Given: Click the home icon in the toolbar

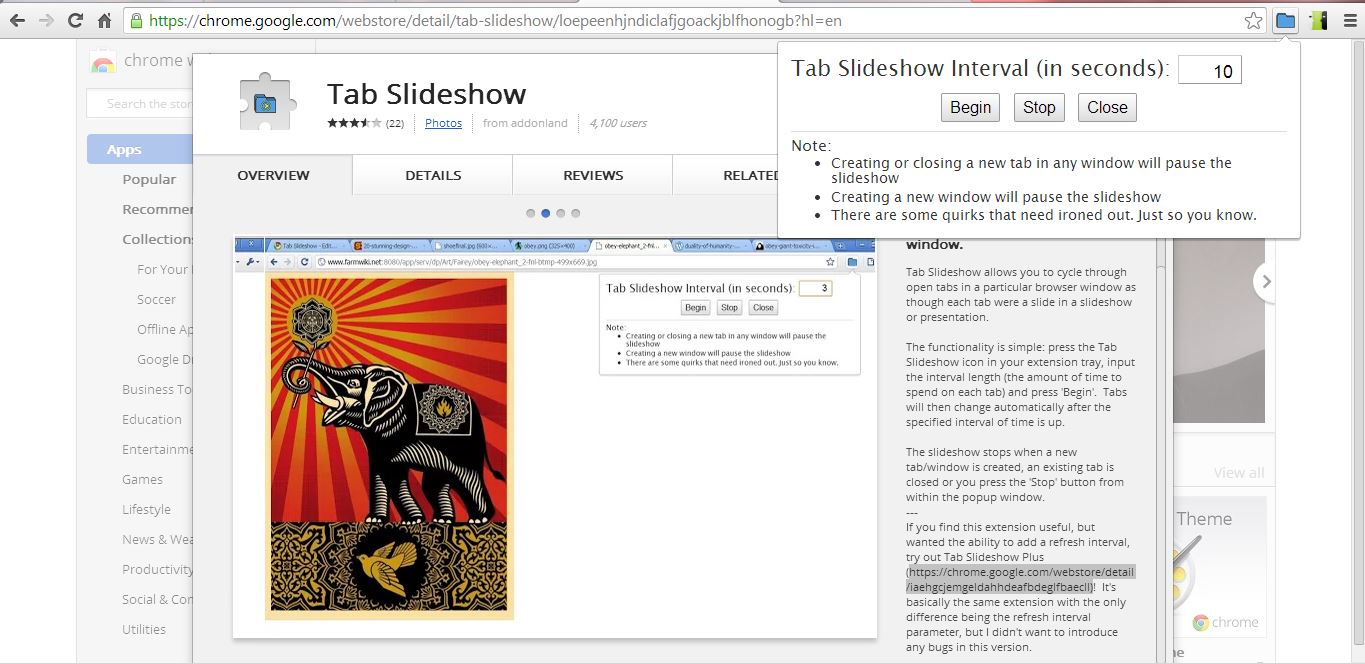Looking at the screenshot, I should pos(104,19).
